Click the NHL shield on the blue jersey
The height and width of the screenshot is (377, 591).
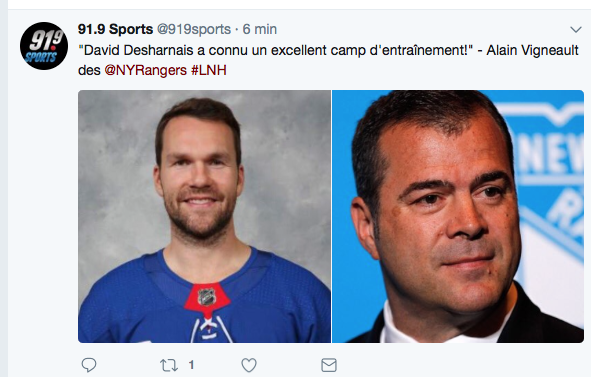(207, 297)
